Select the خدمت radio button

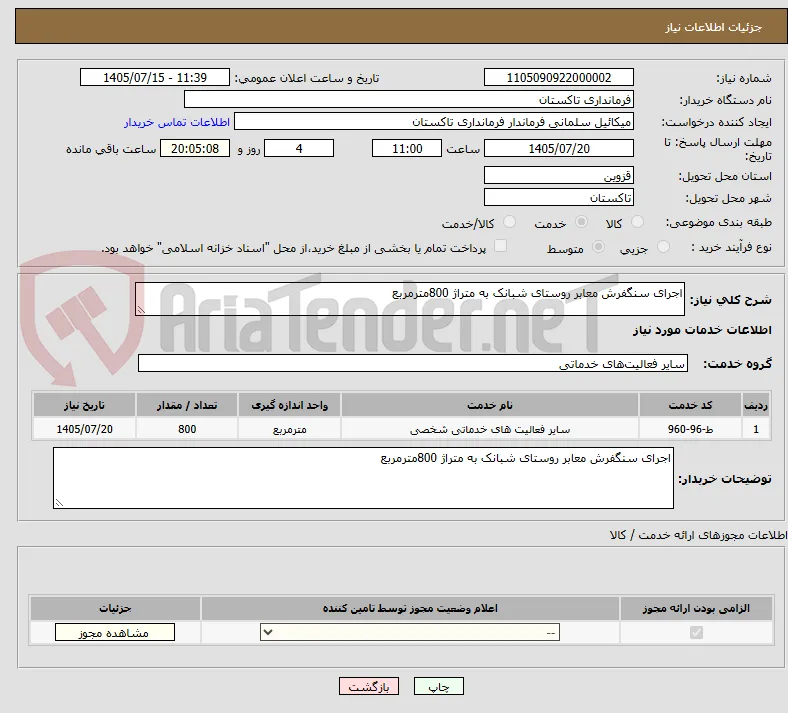pyautogui.click(x=581, y=222)
